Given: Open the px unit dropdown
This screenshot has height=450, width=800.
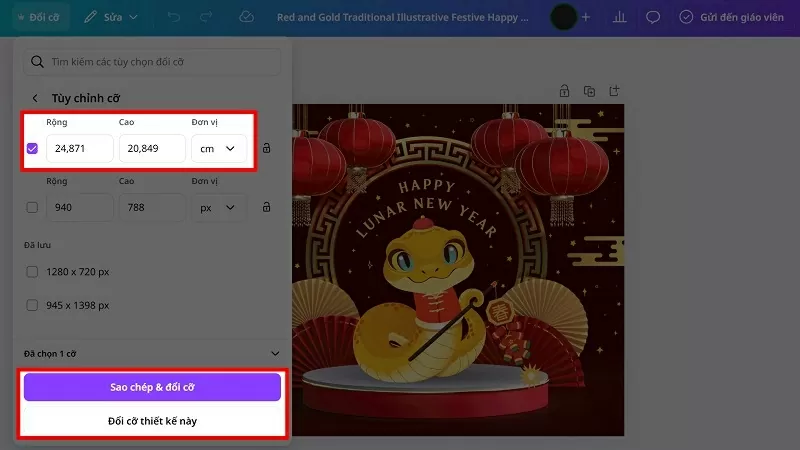Looking at the screenshot, I should (219, 208).
